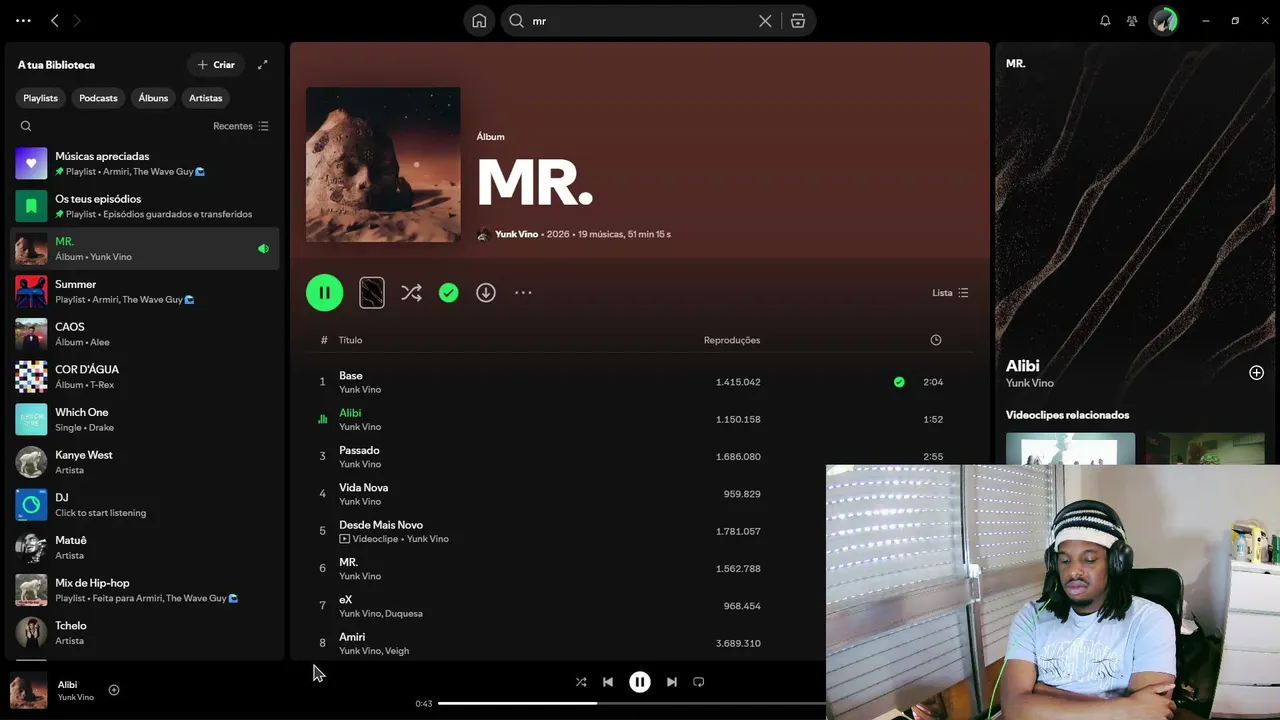Search inside the library with the magnifier

point(26,126)
